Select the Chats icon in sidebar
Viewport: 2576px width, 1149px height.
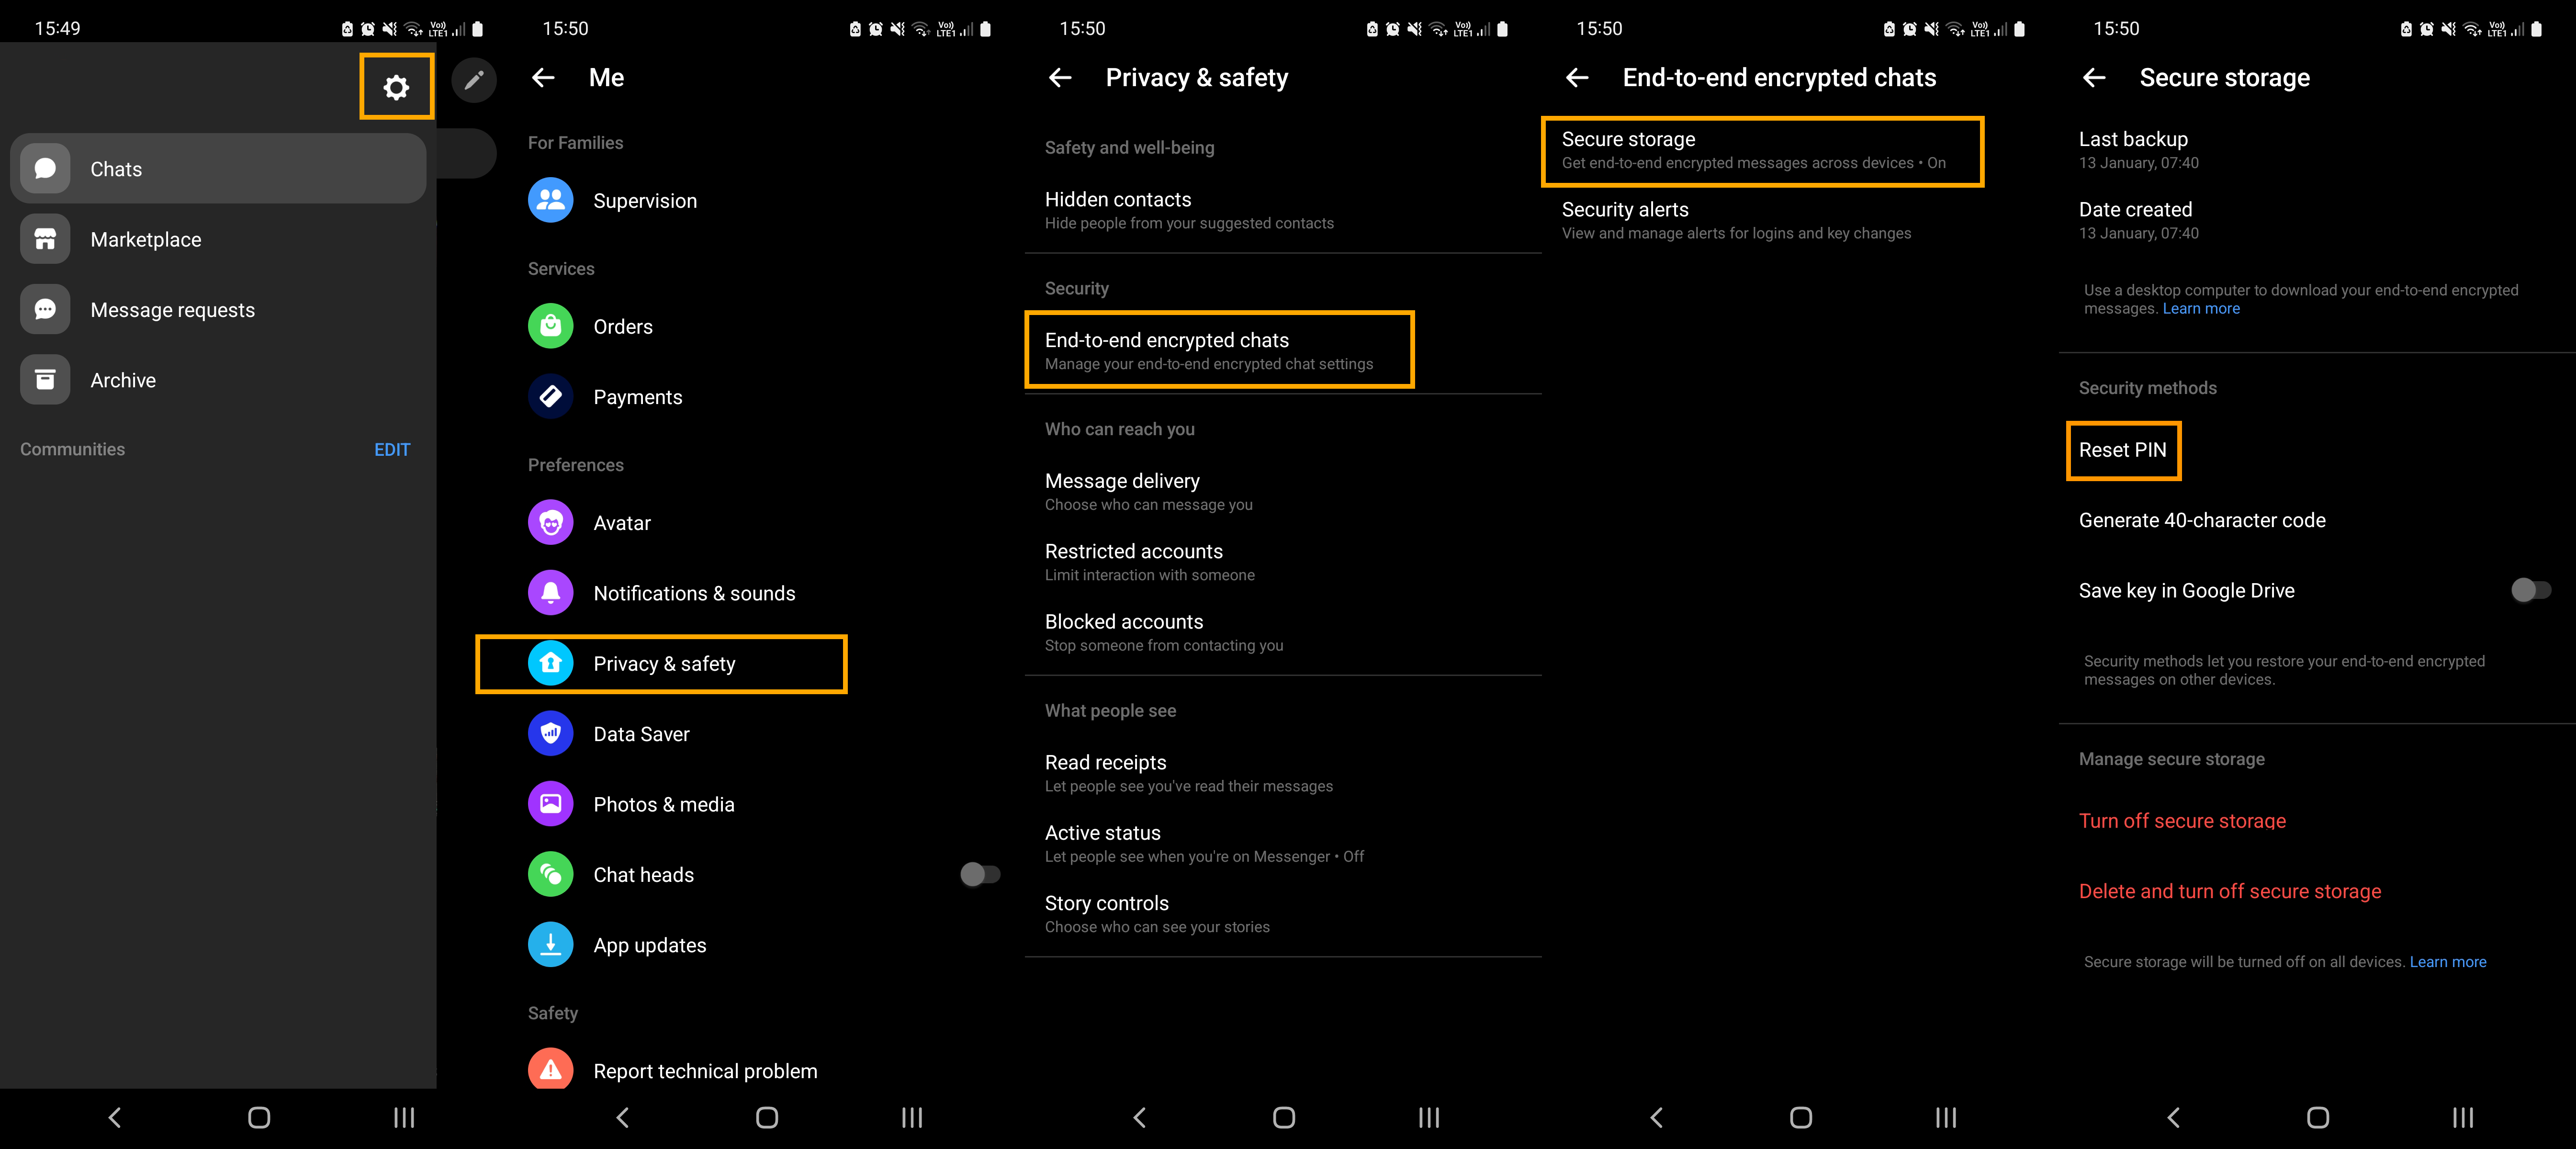45,168
